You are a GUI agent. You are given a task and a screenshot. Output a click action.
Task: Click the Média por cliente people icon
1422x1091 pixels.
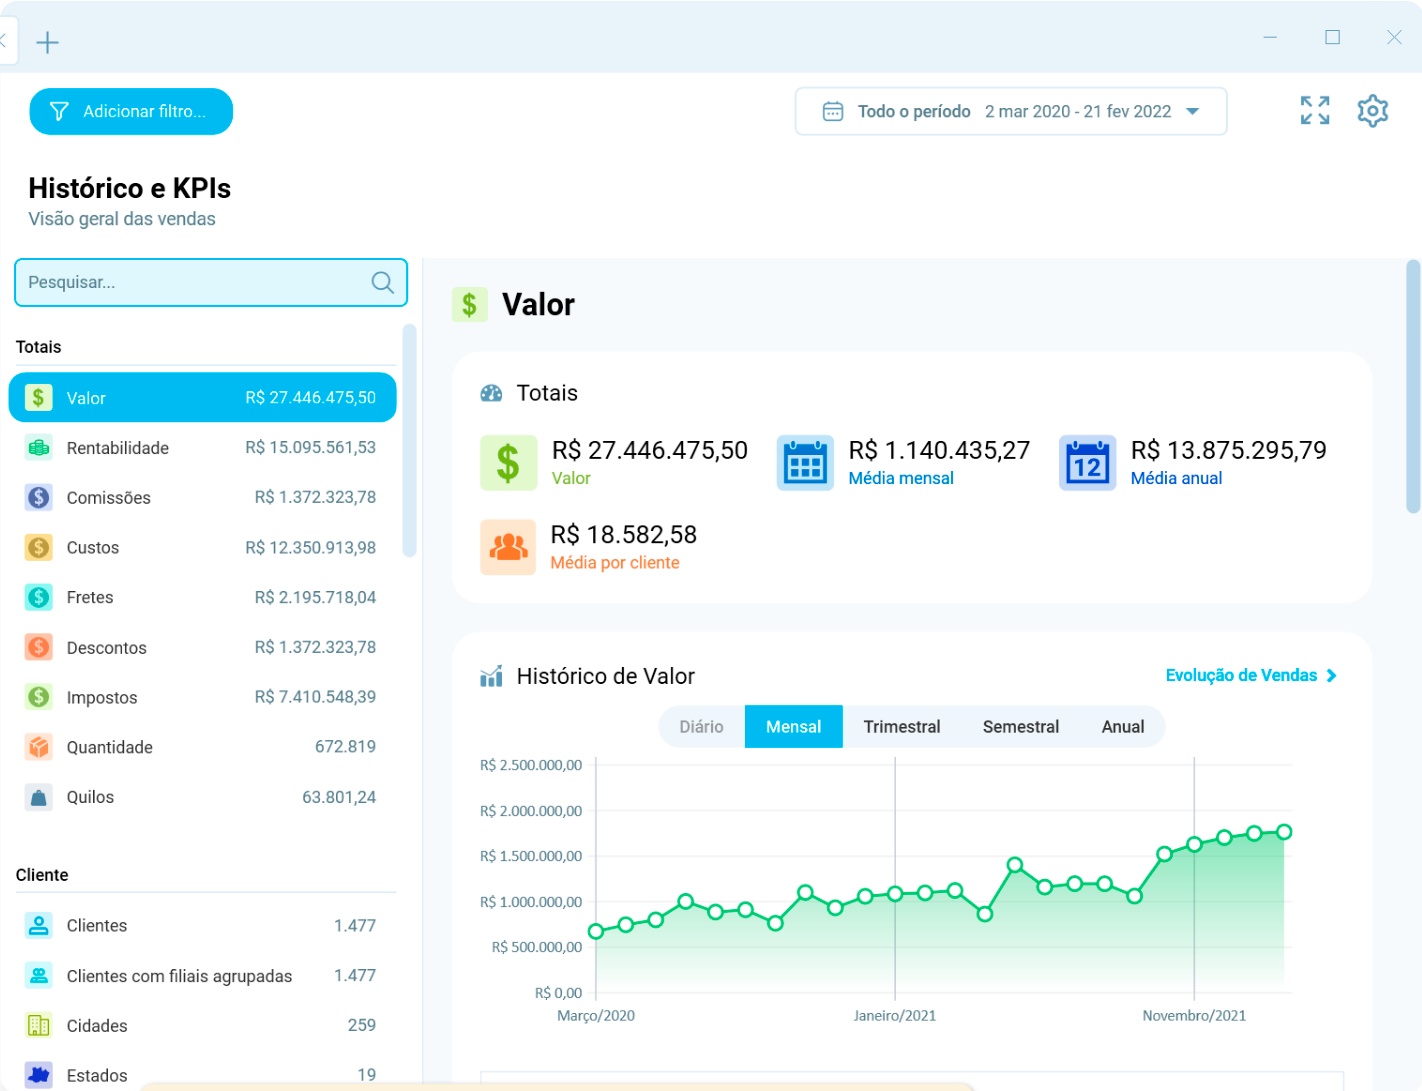[x=508, y=547]
